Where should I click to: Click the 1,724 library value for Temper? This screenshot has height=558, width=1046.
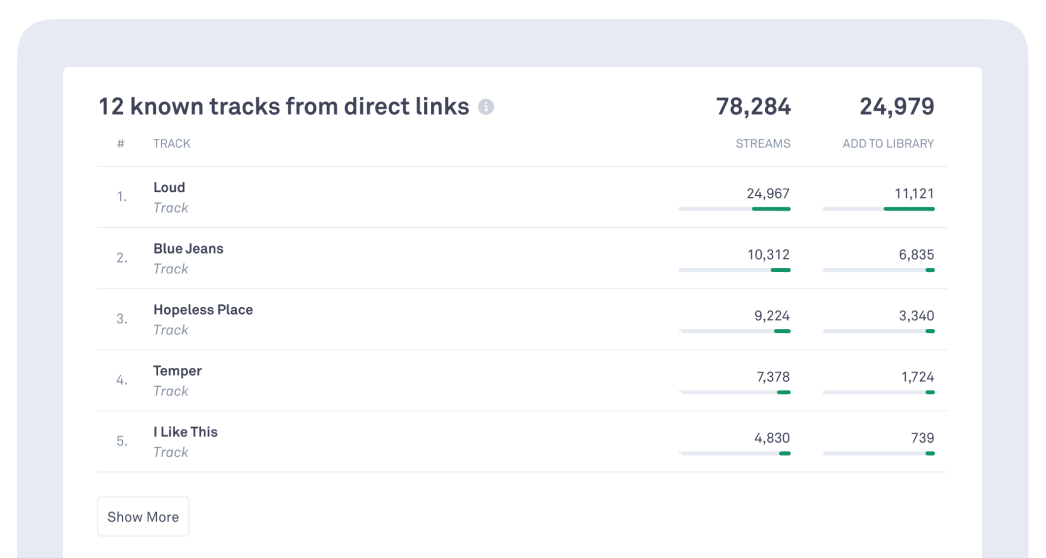[x=917, y=377]
